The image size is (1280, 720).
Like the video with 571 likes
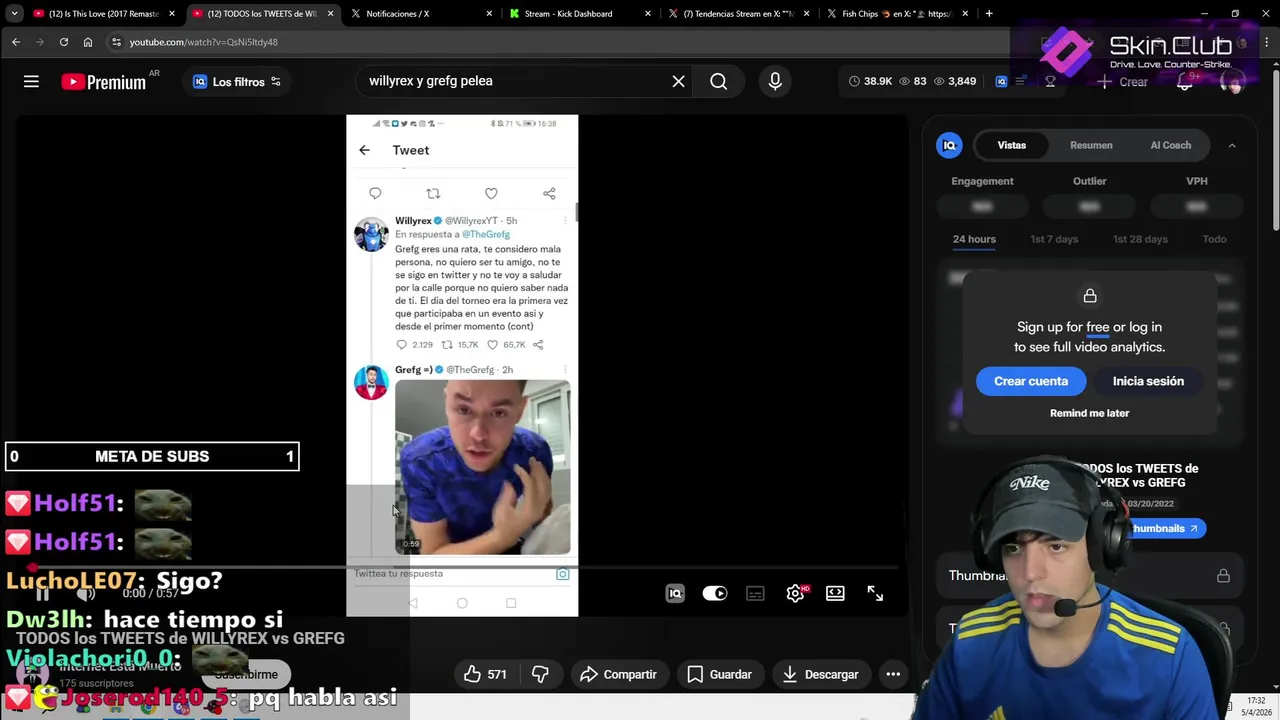coord(485,674)
